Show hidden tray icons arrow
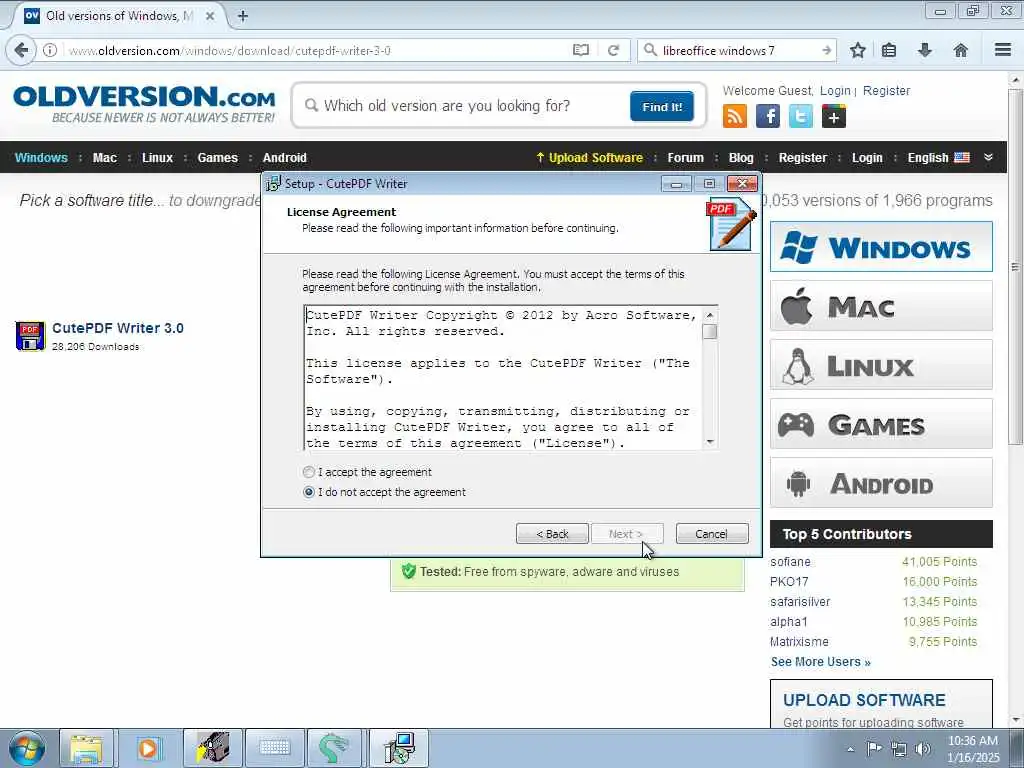 tap(850, 749)
